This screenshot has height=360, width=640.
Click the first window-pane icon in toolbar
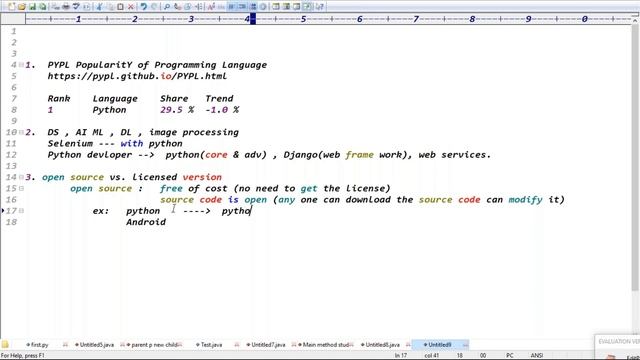[276, 7]
